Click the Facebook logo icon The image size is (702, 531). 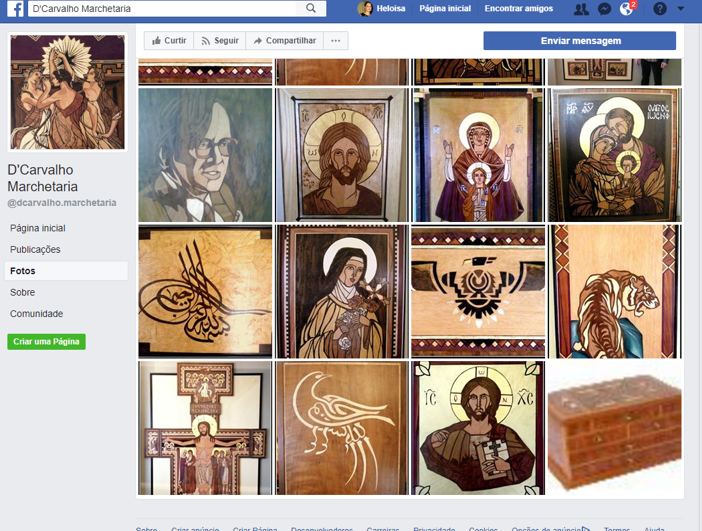15,9
